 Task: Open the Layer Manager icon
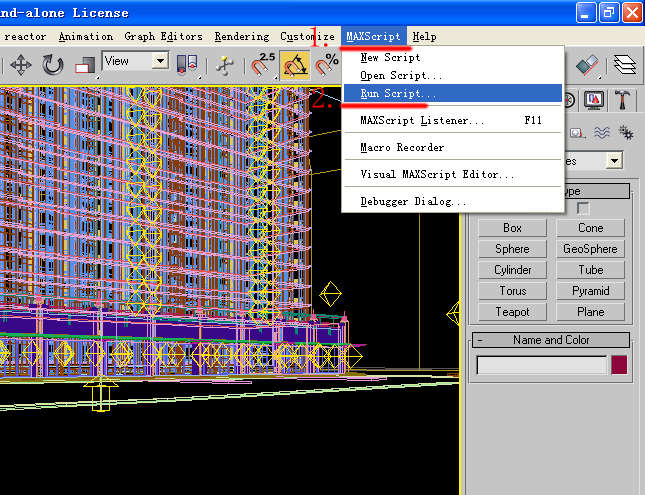click(625, 65)
